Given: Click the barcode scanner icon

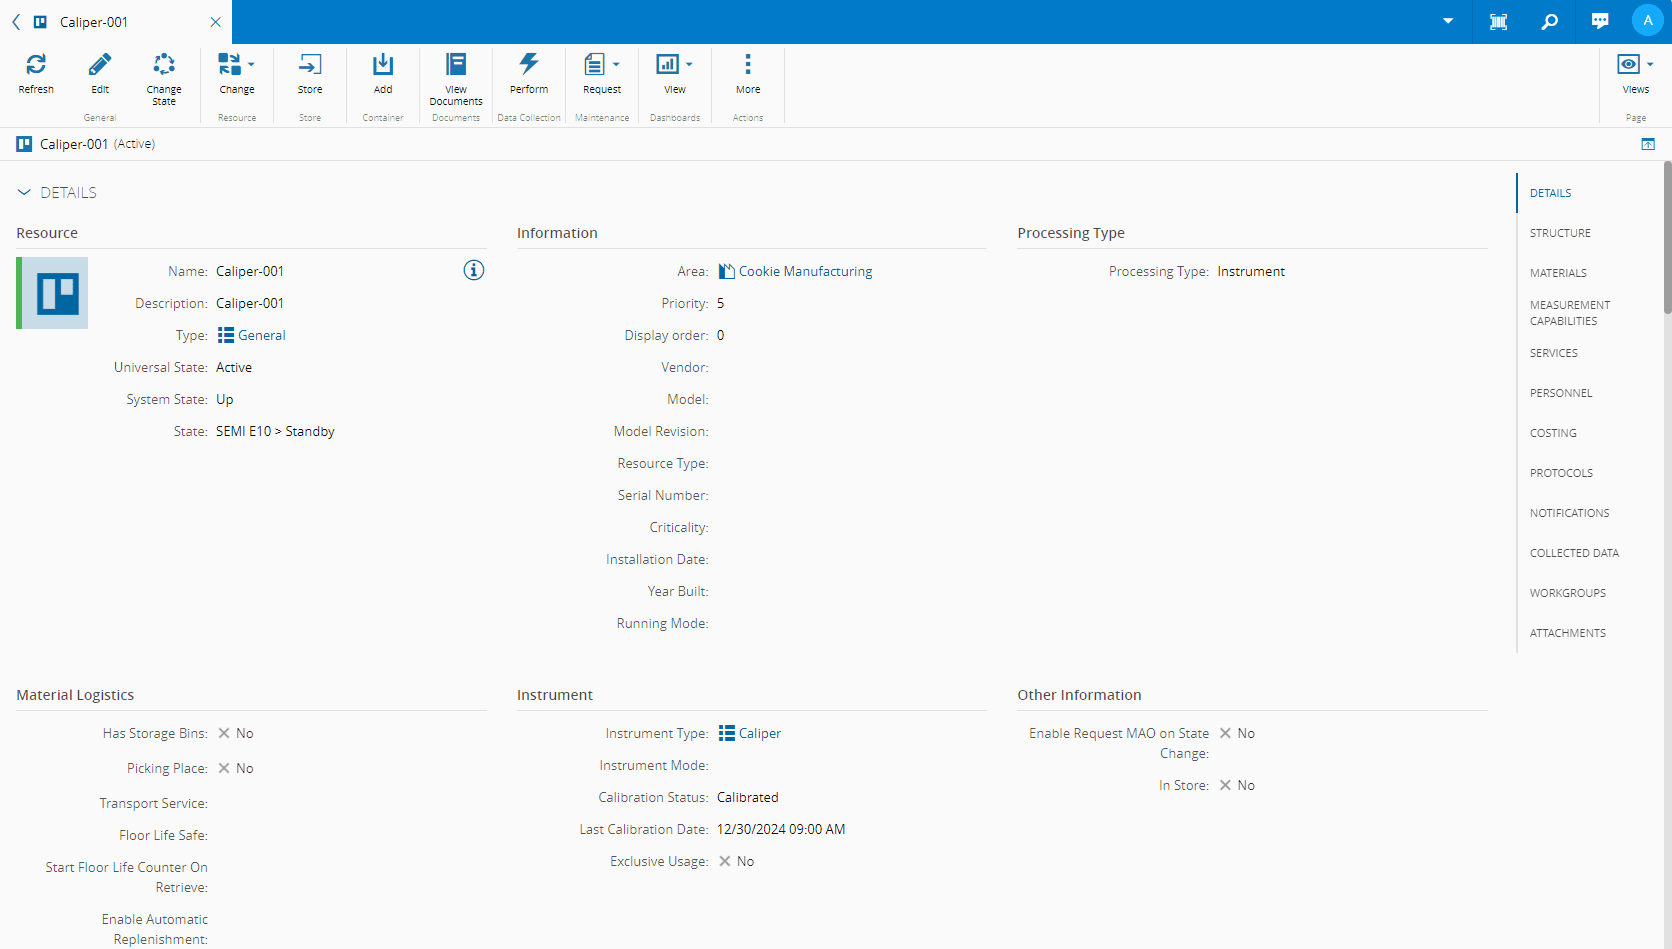Looking at the screenshot, I should 1498,21.
